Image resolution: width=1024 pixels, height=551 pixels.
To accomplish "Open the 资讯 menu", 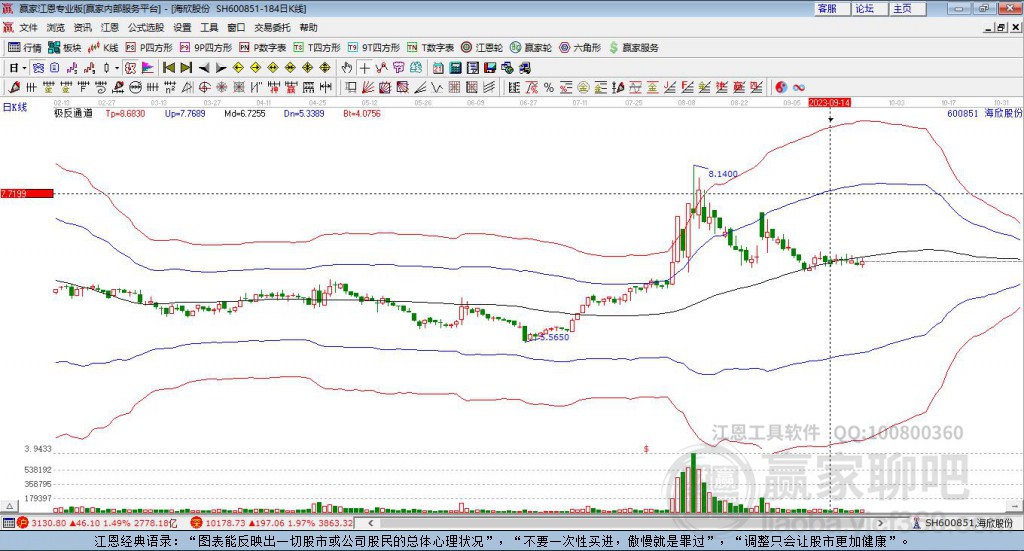I will (82, 27).
